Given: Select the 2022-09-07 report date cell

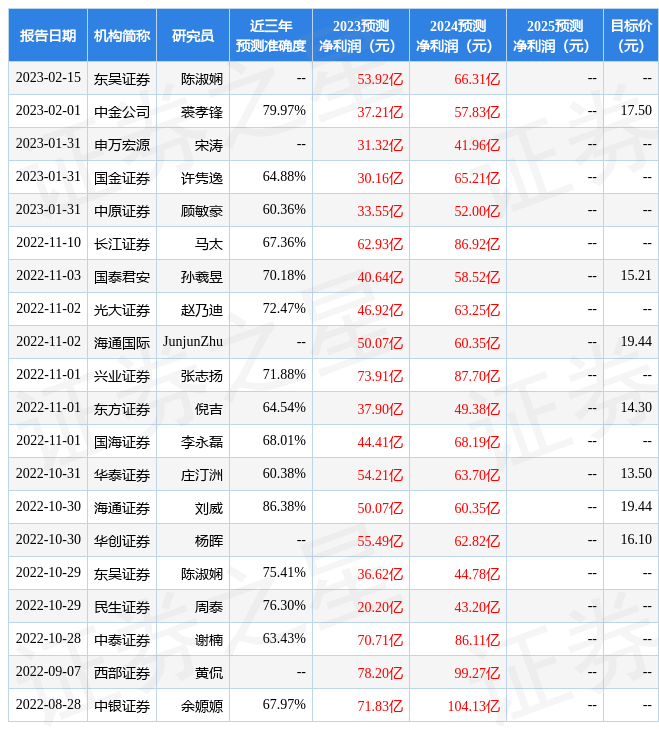Looking at the screenshot, I should point(48,672).
